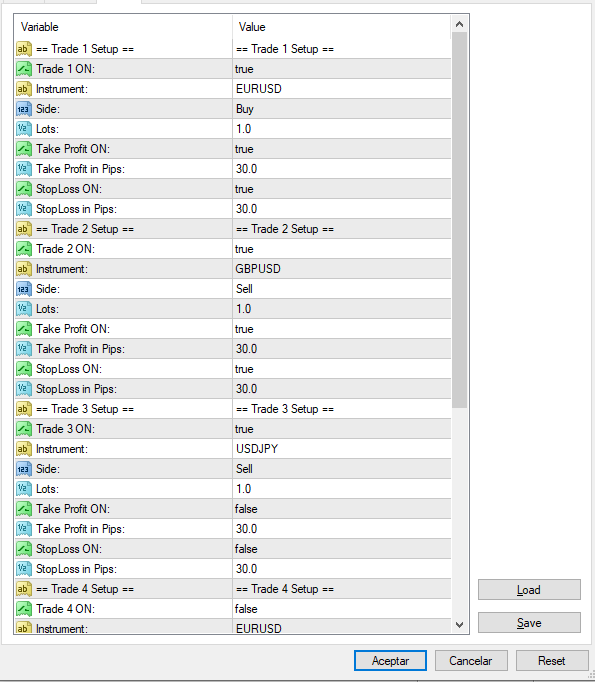This screenshot has height=682, width=595.
Task: Toggle Trade 1 Take Profit ON value
Action: click(x=342, y=149)
